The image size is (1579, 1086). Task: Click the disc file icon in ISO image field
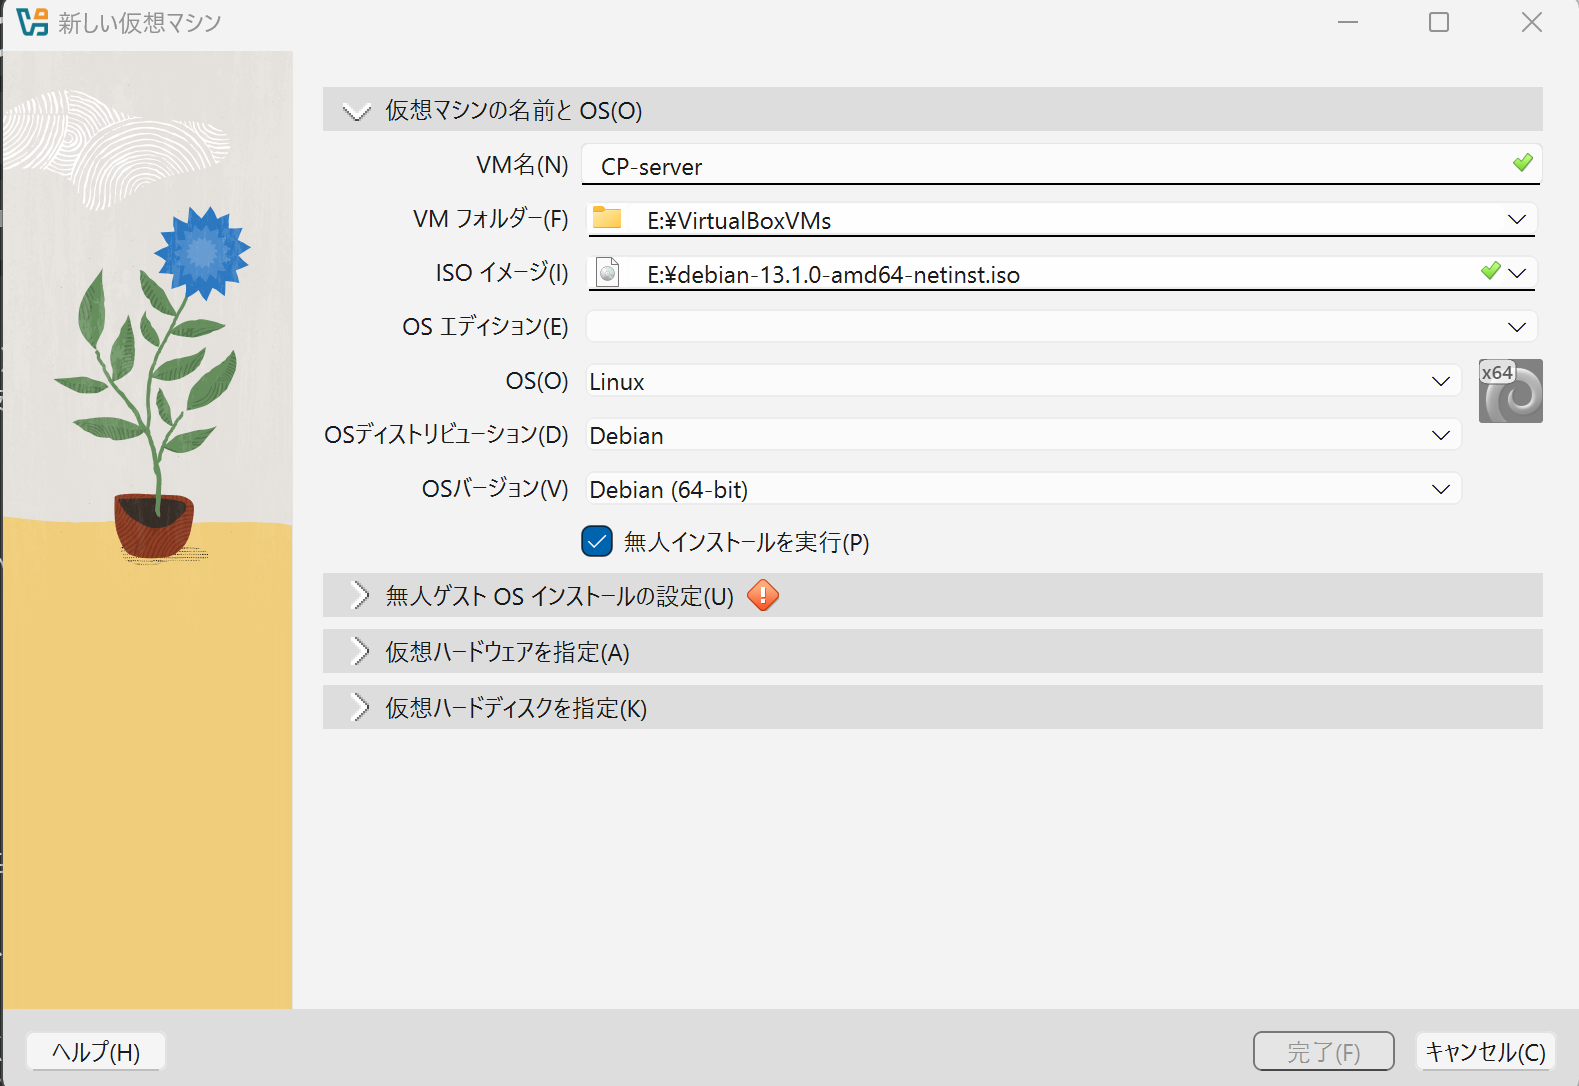[607, 272]
